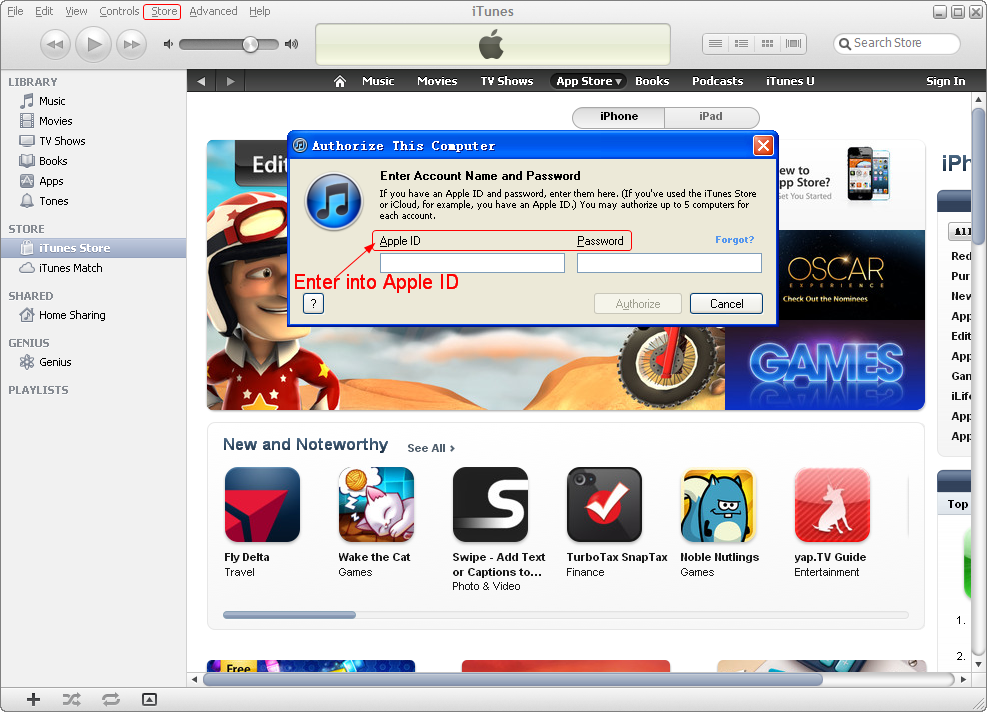
Task: Open the Store menu
Action: point(164,11)
